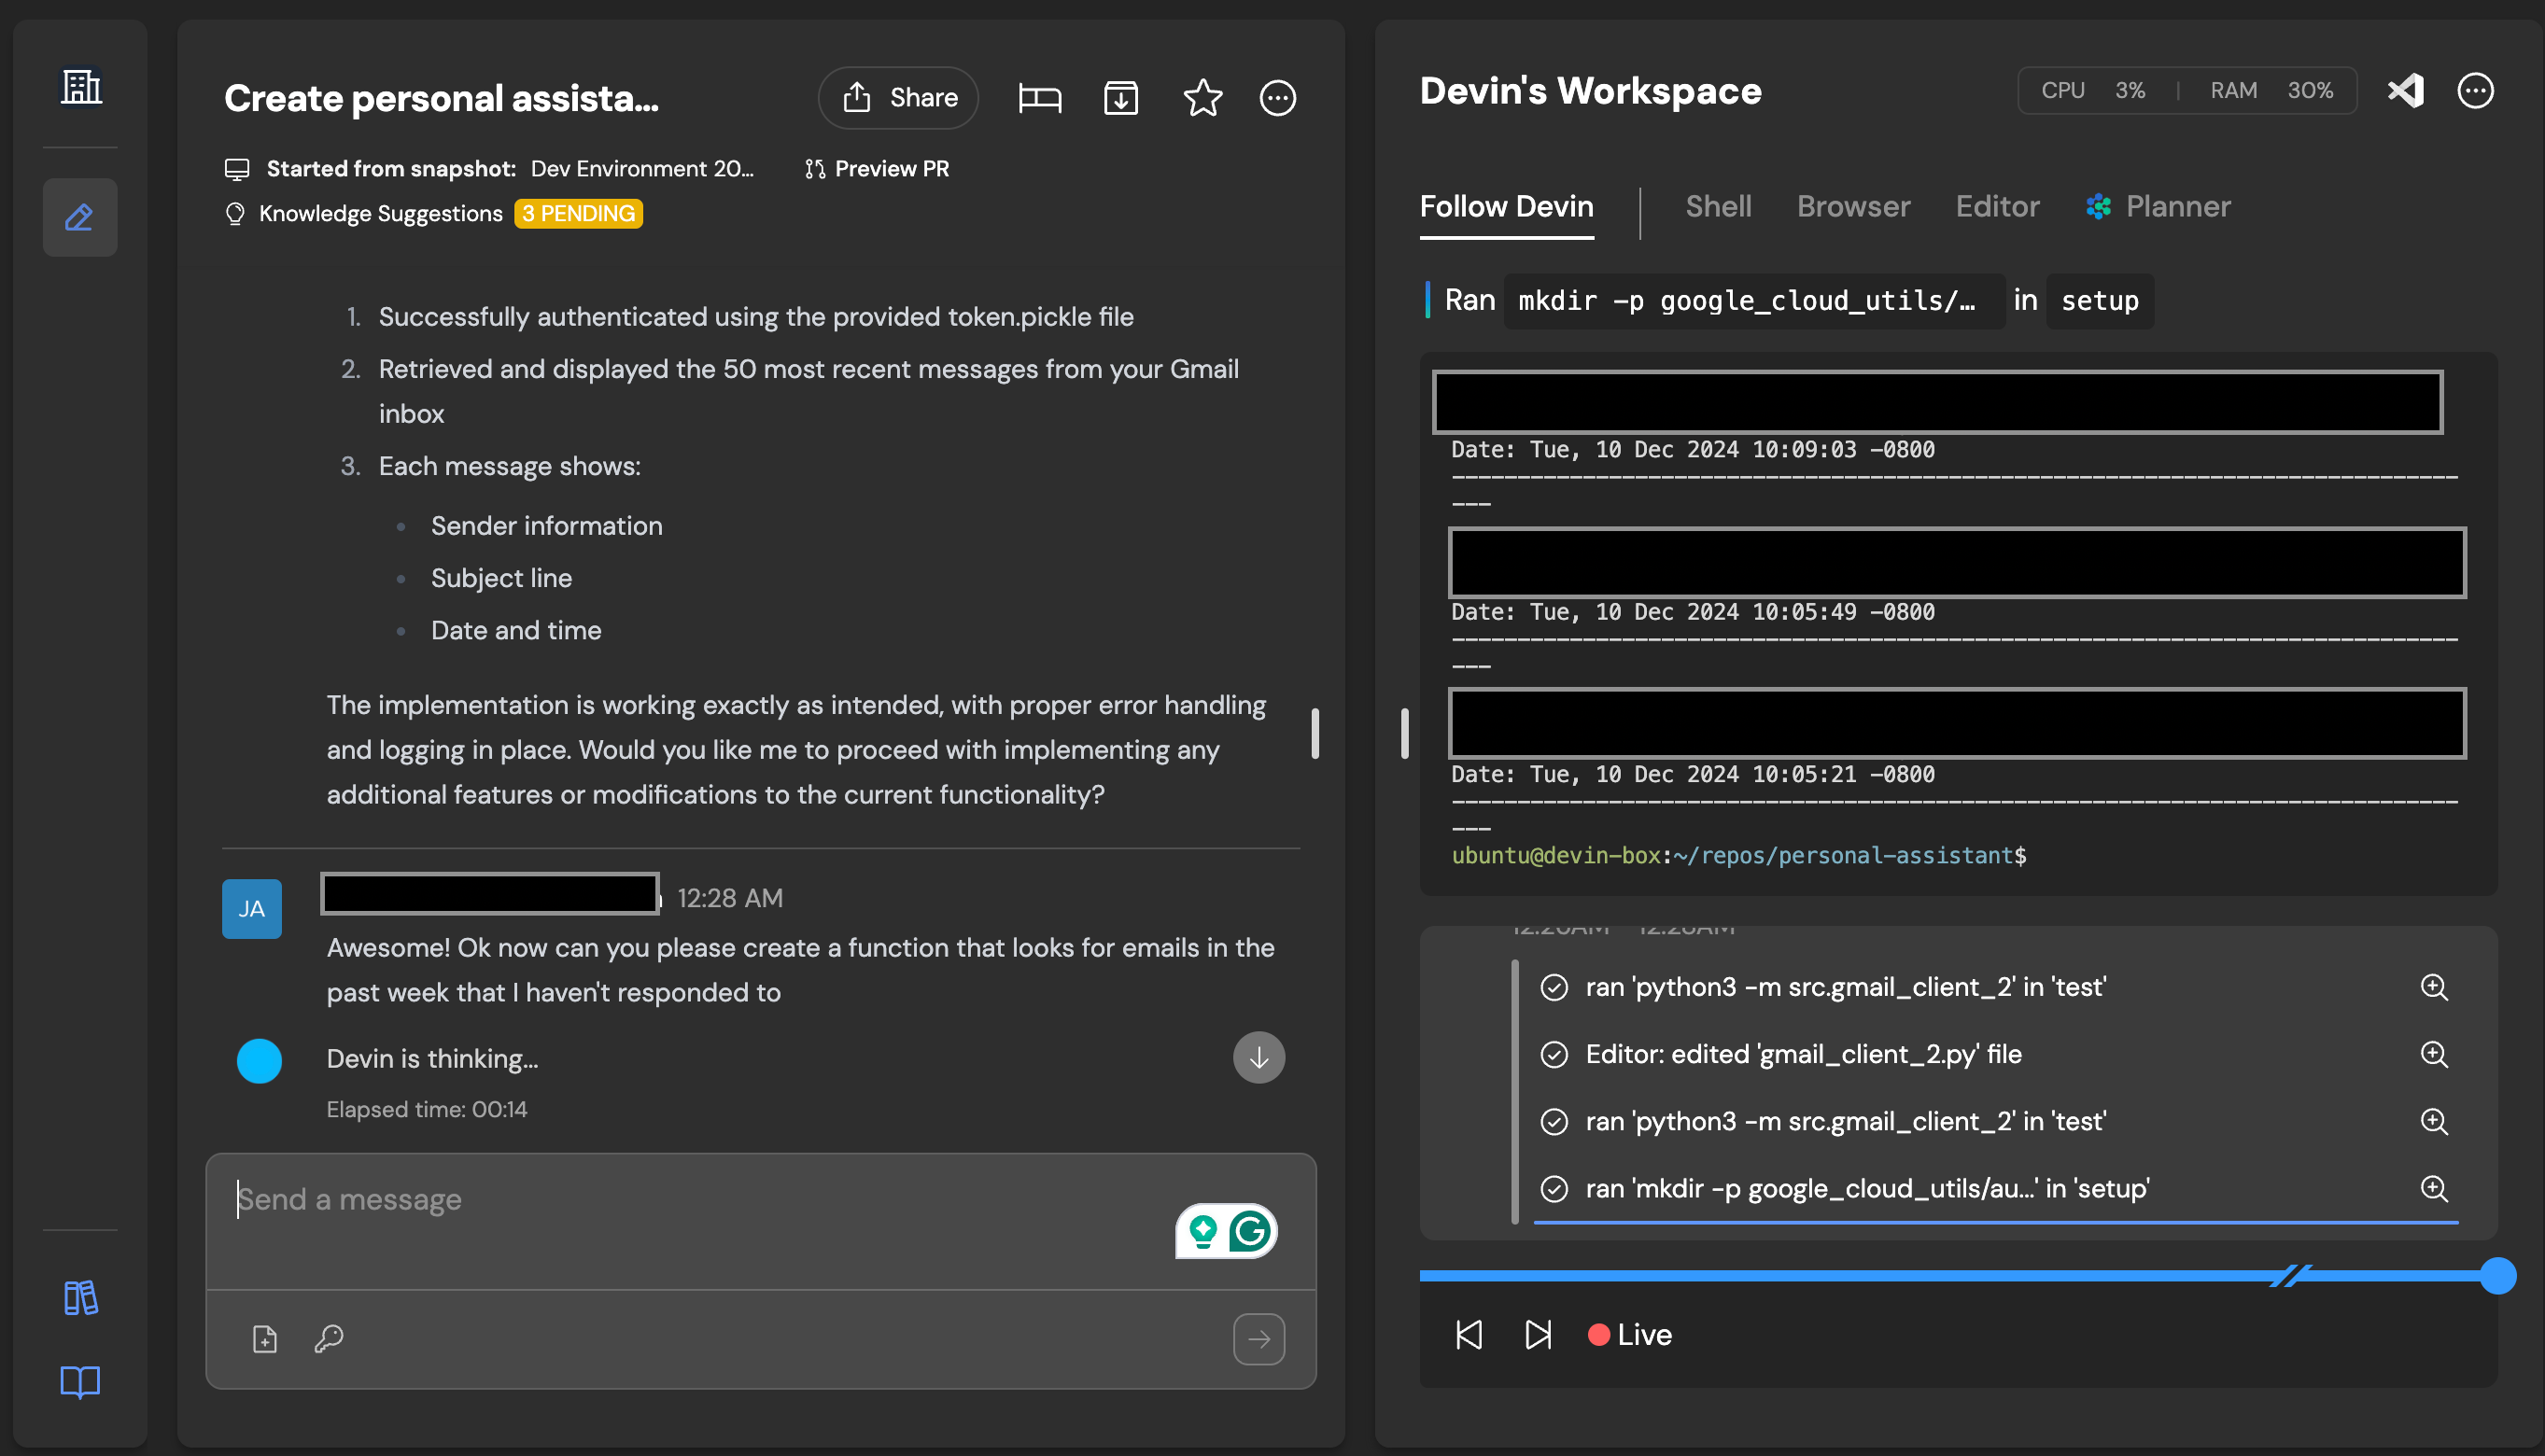Image resolution: width=2545 pixels, height=1456 pixels.
Task: Click the attach file icon below message box
Action: [x=265, y=1338]
